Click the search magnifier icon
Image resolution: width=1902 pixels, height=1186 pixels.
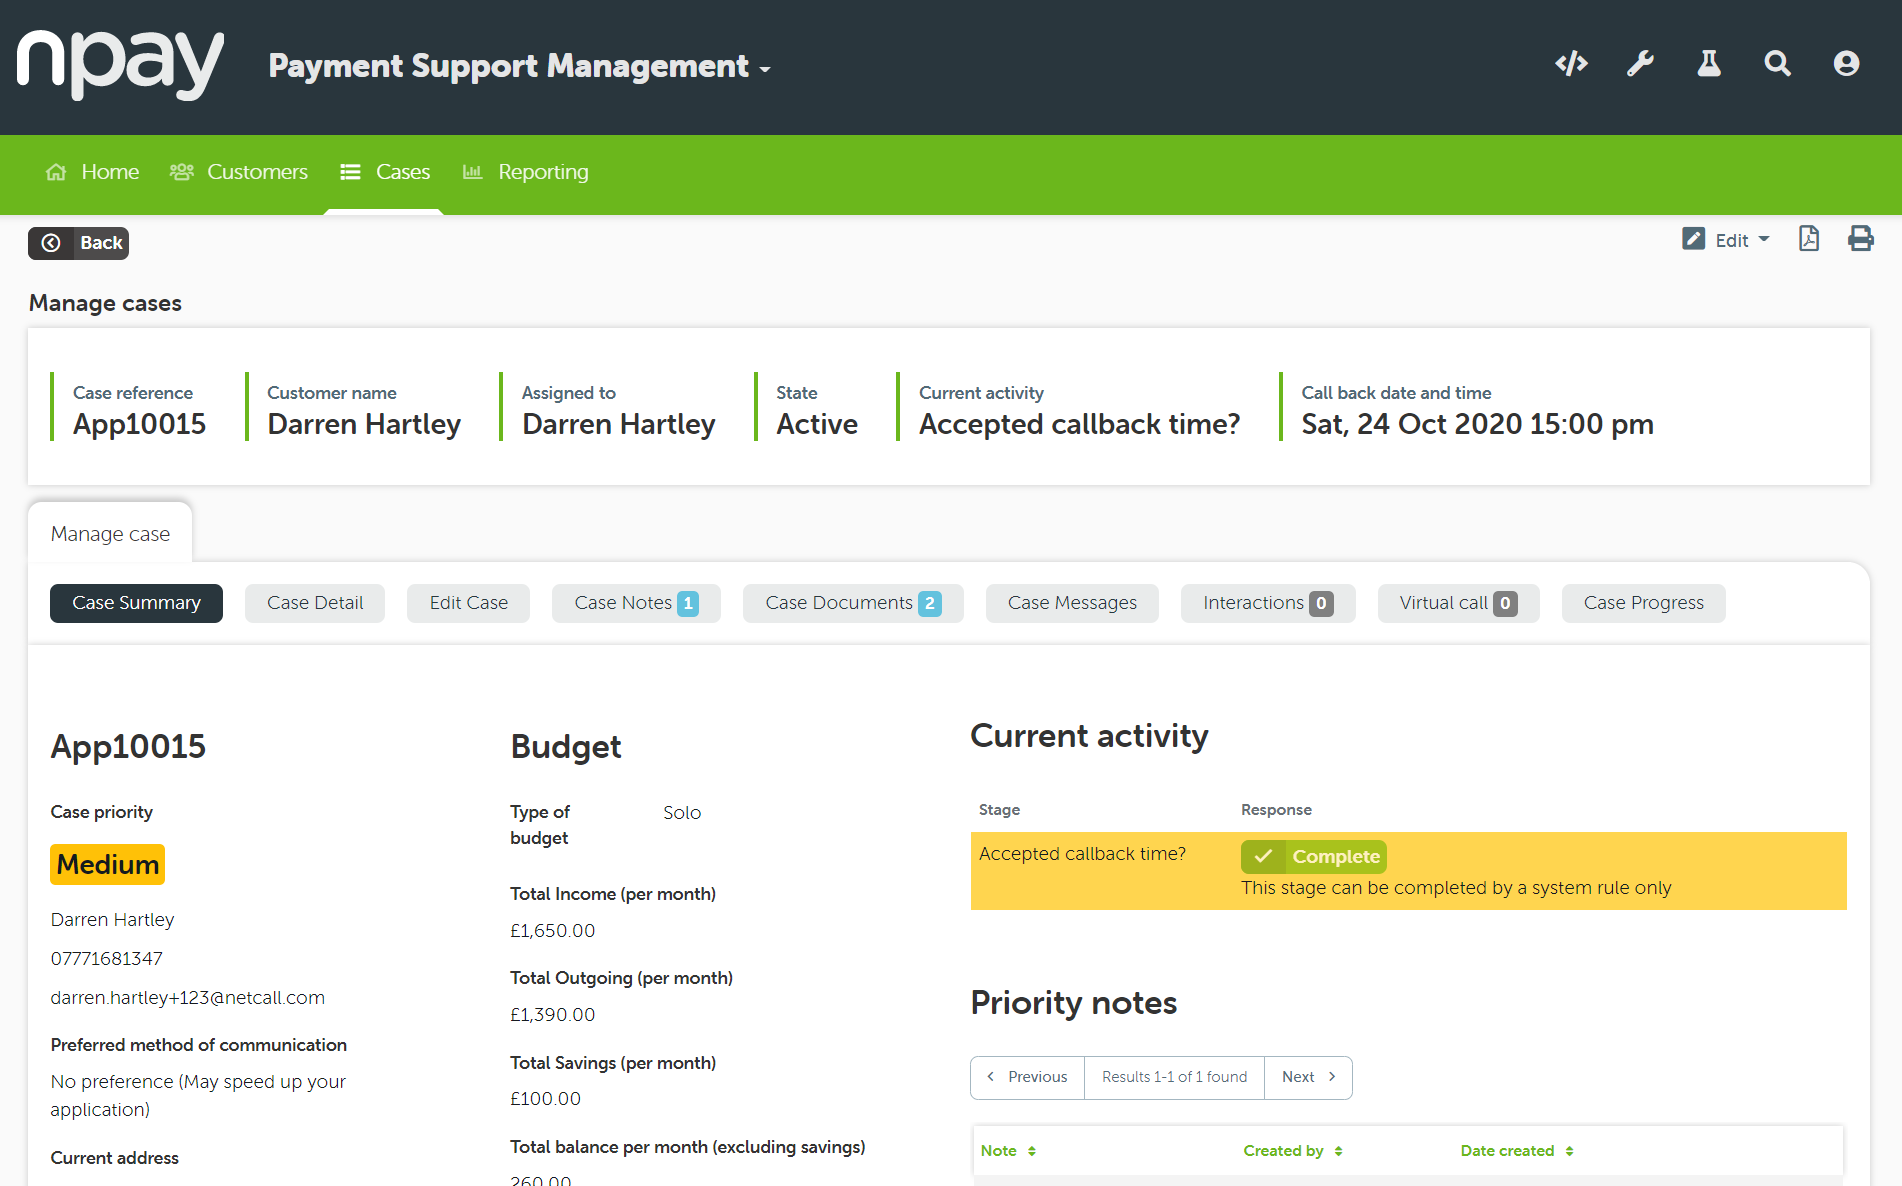pos(1777,64)
